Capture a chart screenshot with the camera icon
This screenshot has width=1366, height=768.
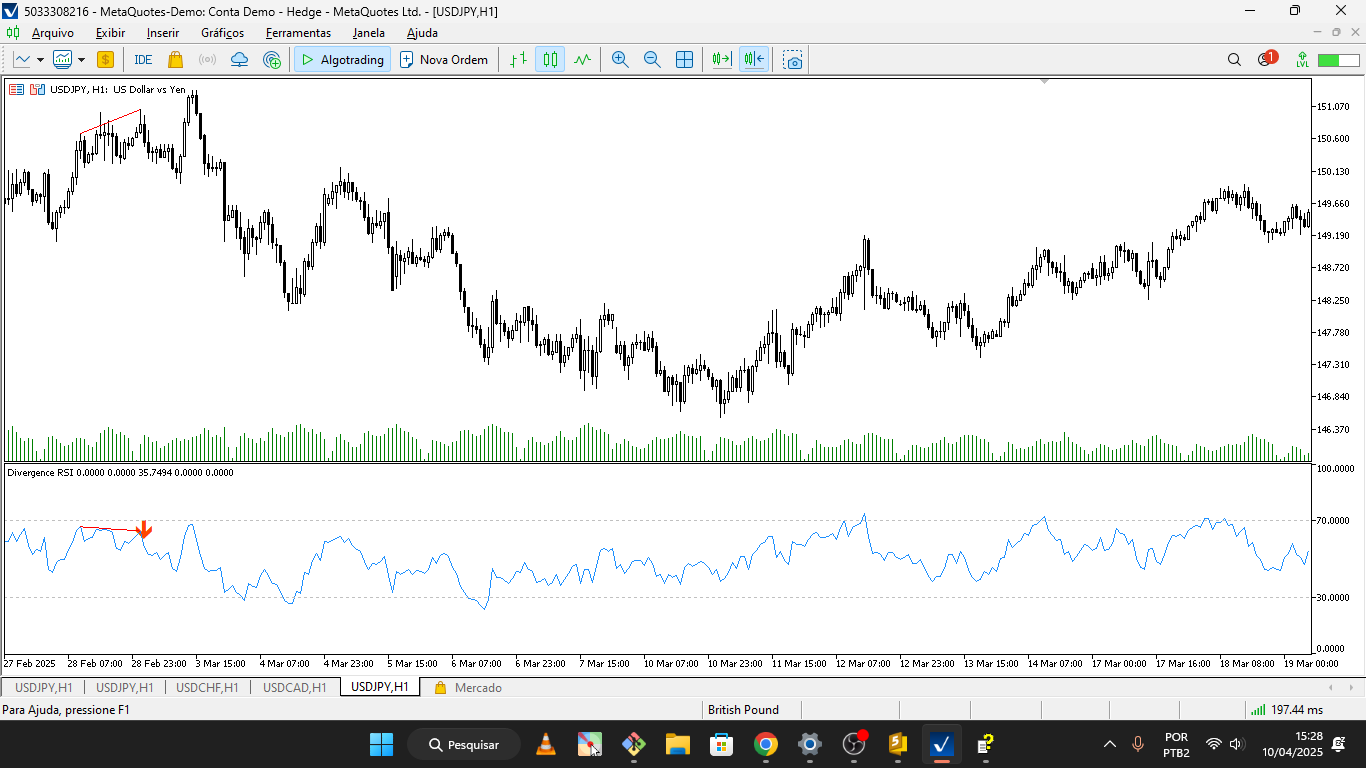tap(792, 60)
